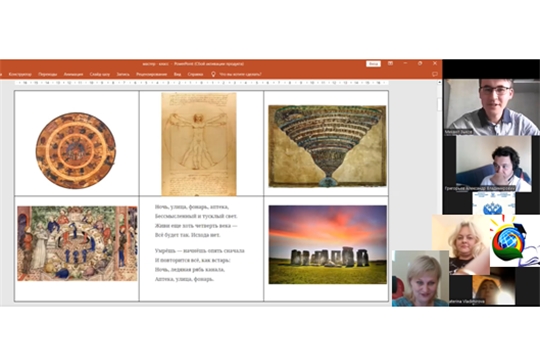Screen dimensions: 540x360
Task: Click the lightbulb Tell Me icon
Action: (x=213, y=74)
